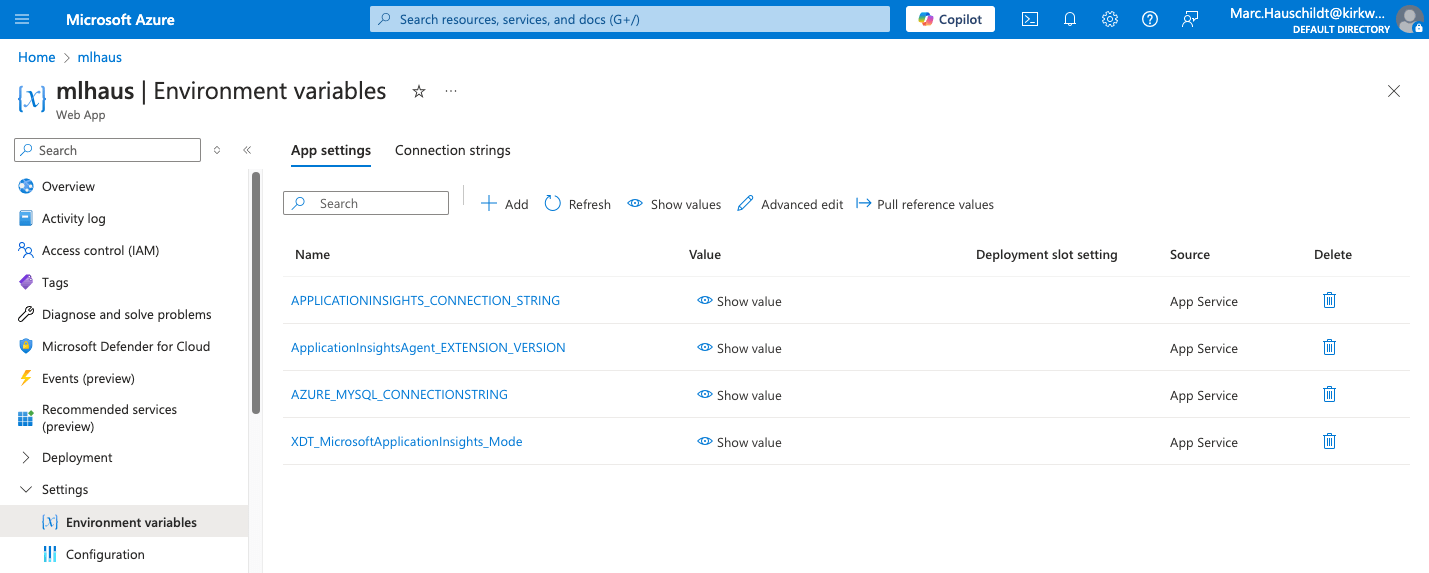Open Advanced edit
This screenshot has width=1429, height=573.
point(790,204)
